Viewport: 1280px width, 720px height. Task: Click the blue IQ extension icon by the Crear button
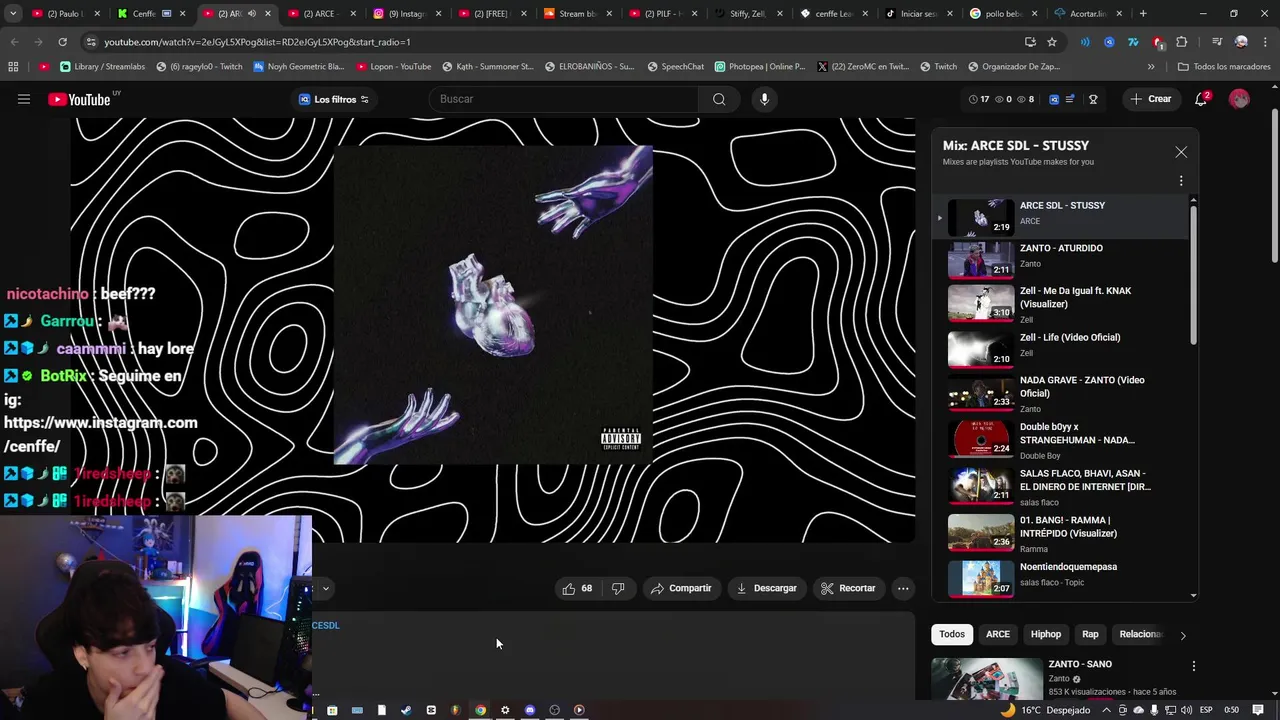point(1054,99)
